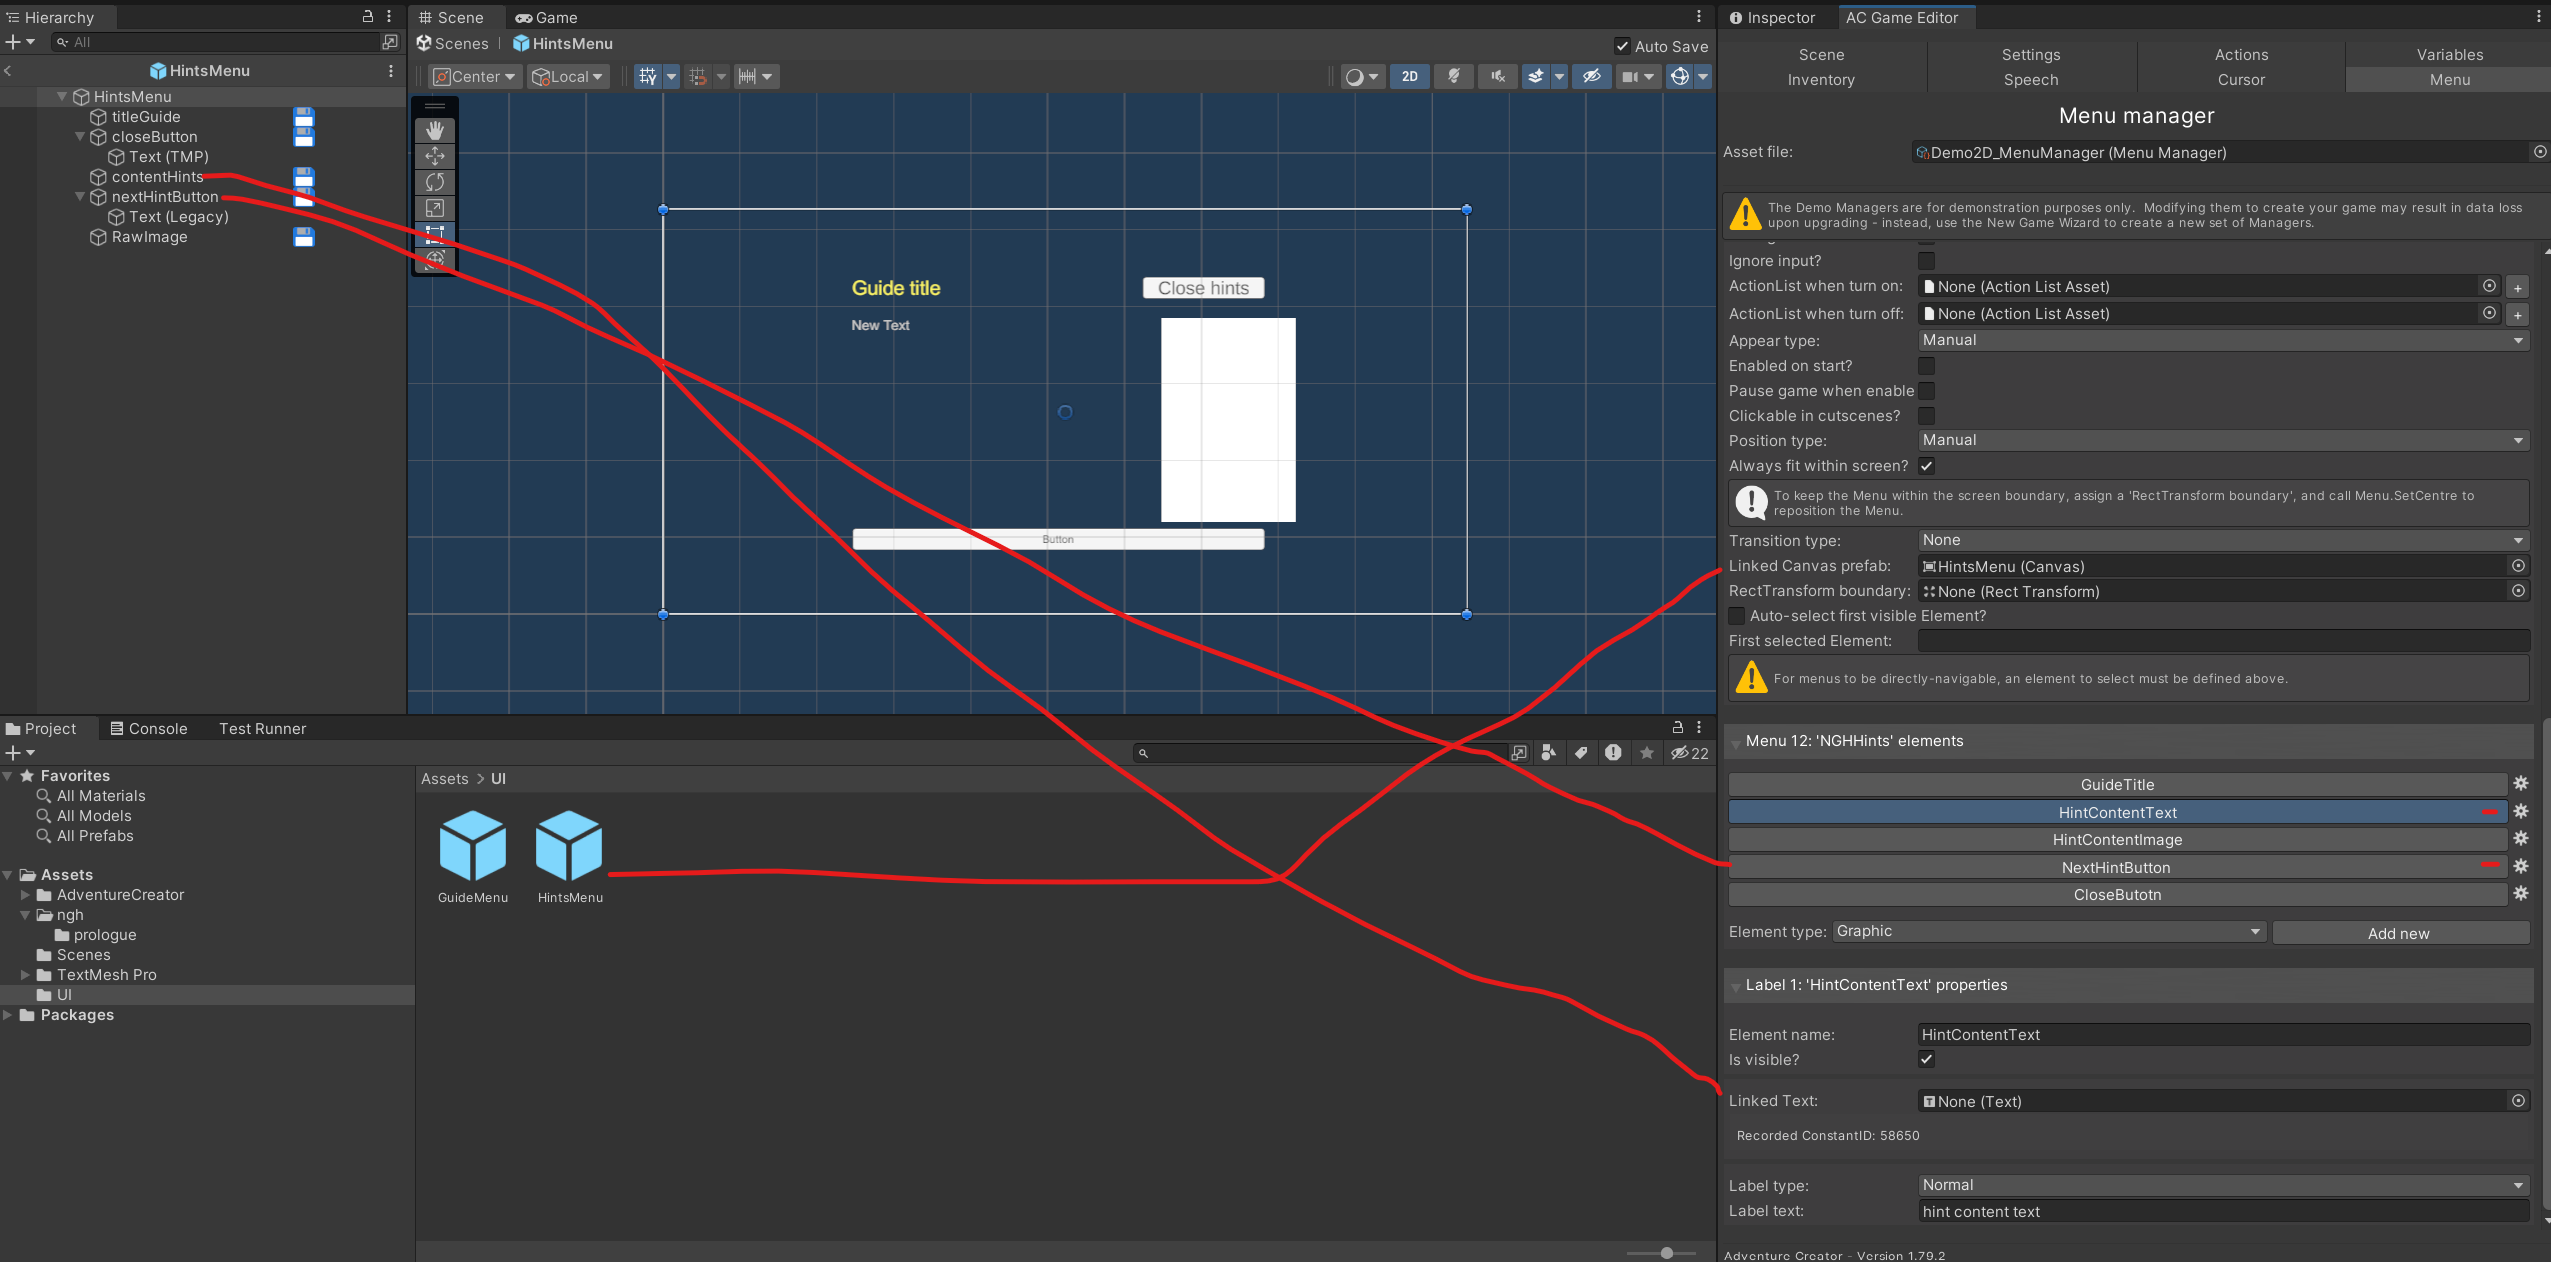Toggle scene visibility hidden-objects icon
The width and height of the screenshot is (2551, 1262).
(1591, 77)
